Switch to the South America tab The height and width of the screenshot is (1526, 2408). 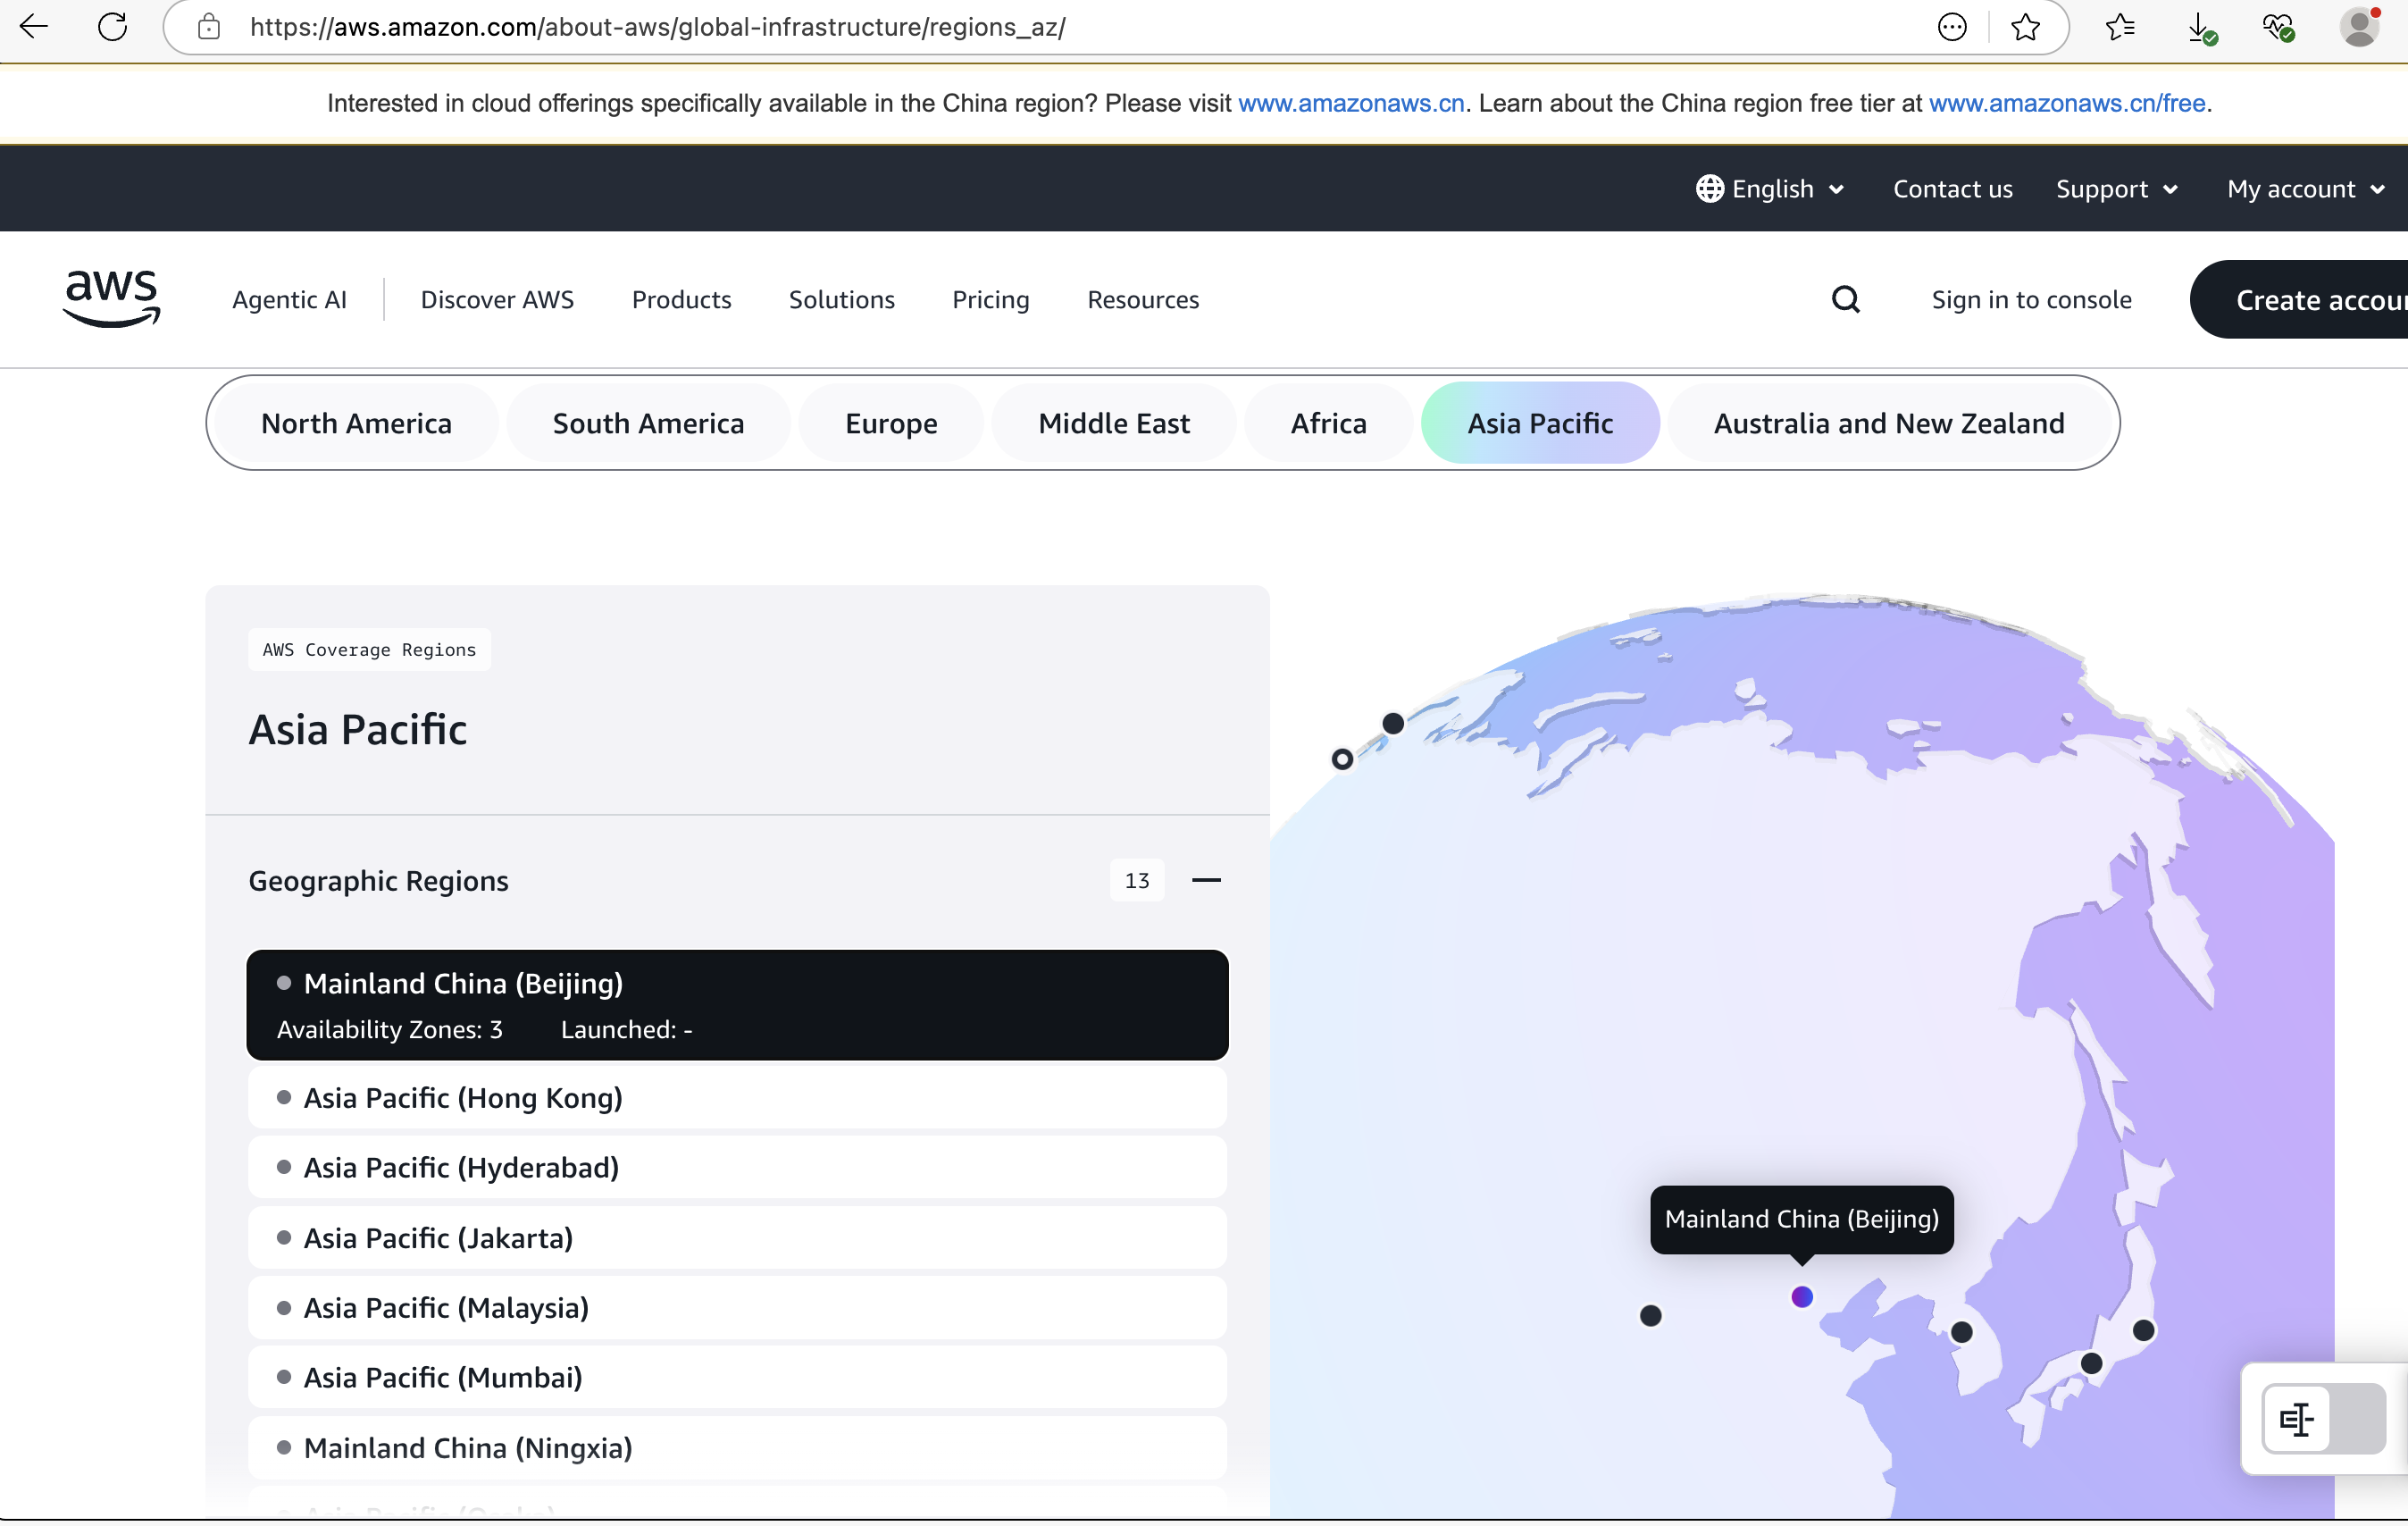(x=648, y=423)
